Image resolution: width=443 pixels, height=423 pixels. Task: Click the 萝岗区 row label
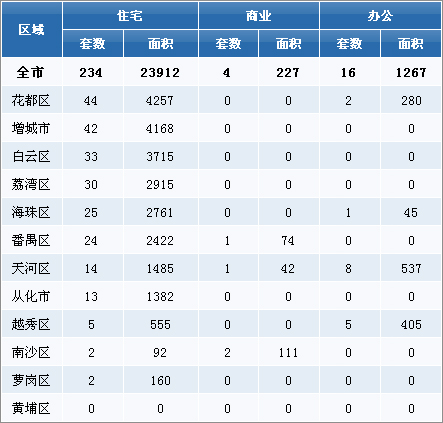(x=31, y=380)
